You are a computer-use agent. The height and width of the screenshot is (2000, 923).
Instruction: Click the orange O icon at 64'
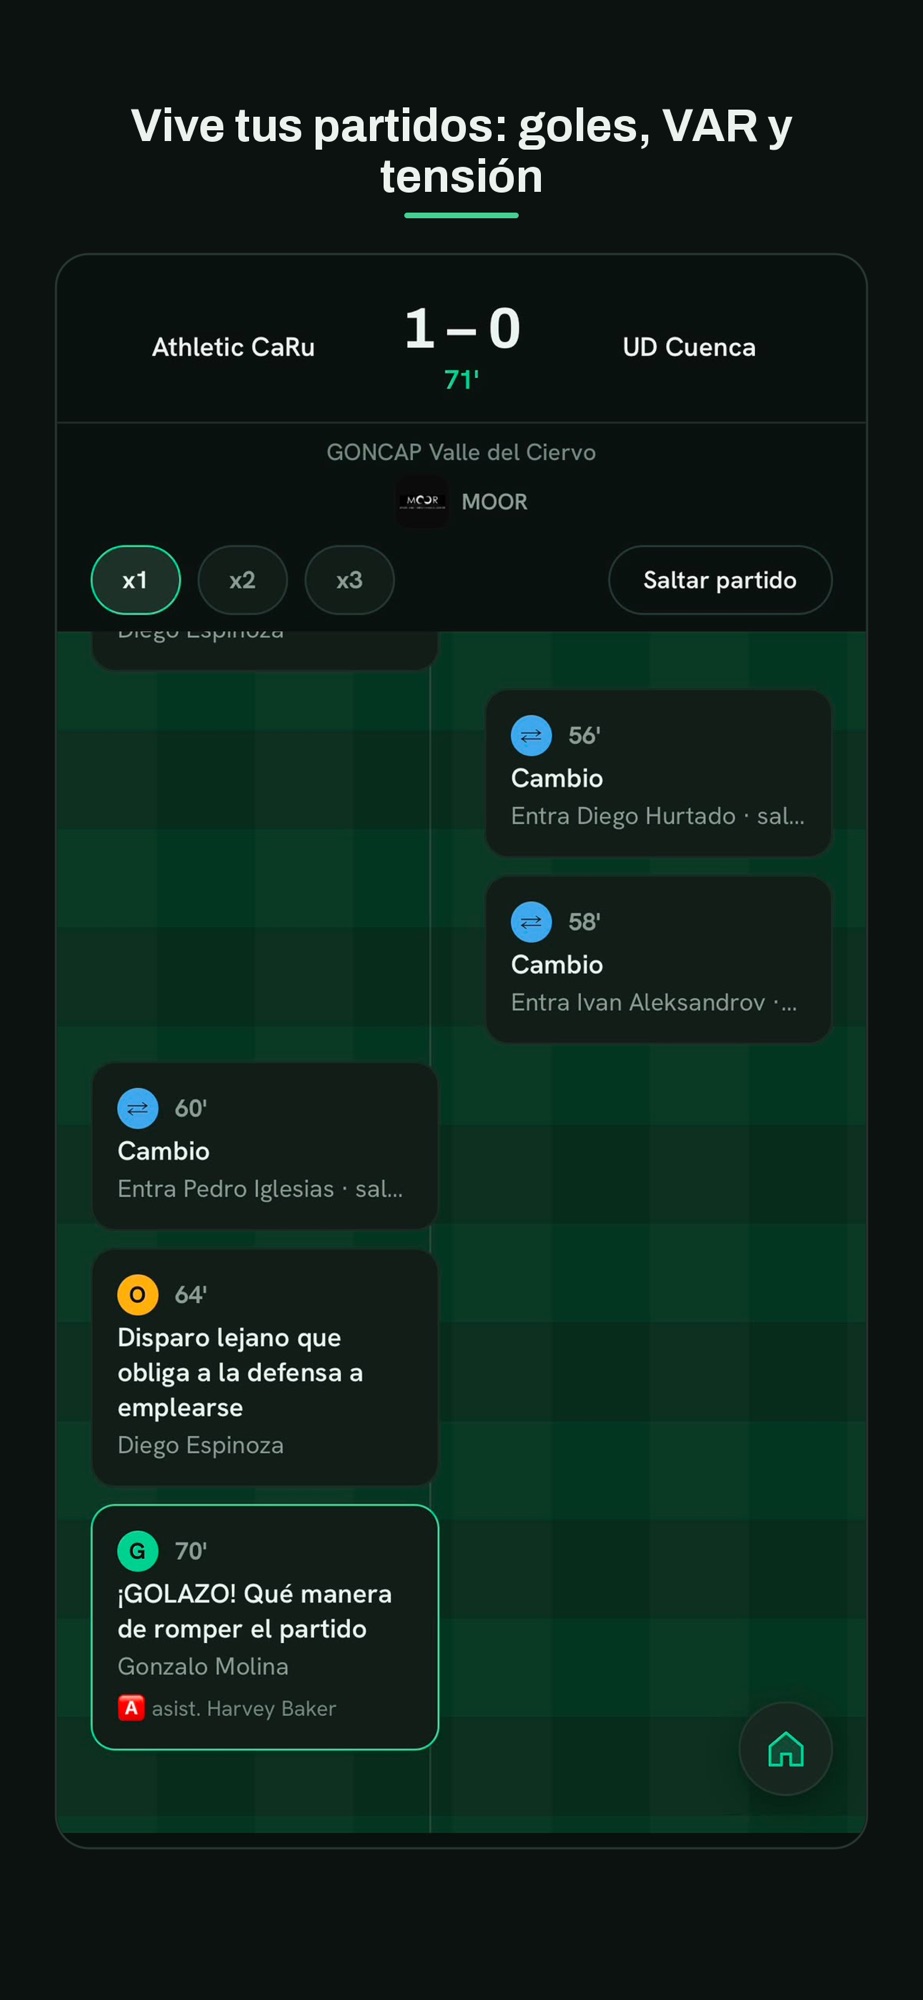coord(138,1294)
